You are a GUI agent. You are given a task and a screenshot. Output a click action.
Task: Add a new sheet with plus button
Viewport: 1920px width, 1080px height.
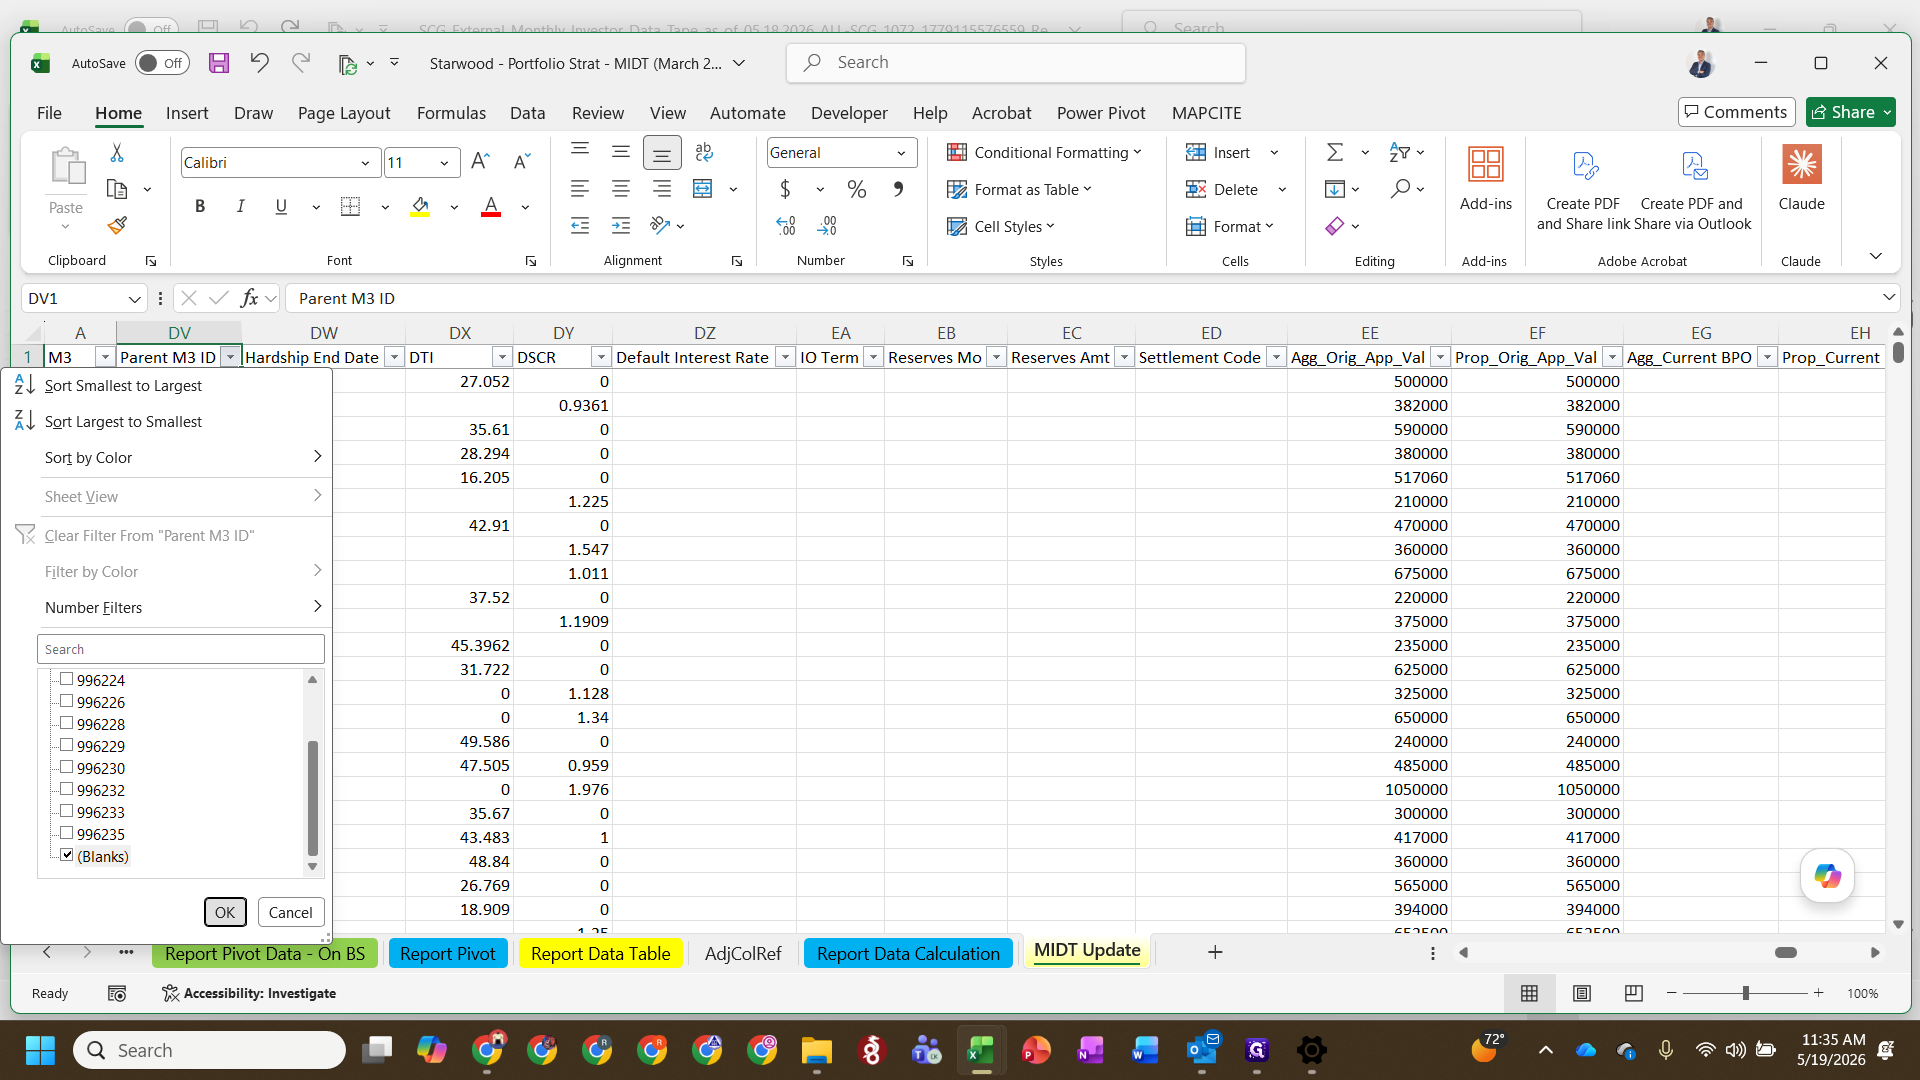[x=1215, y=952]
